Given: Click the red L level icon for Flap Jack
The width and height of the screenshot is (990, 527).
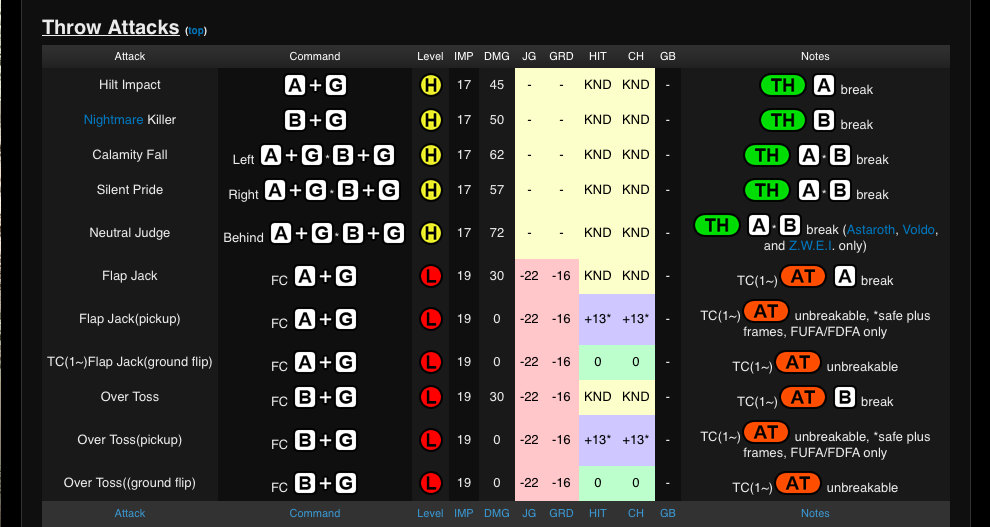Looking at the screenshot, I should click(430, 276).
